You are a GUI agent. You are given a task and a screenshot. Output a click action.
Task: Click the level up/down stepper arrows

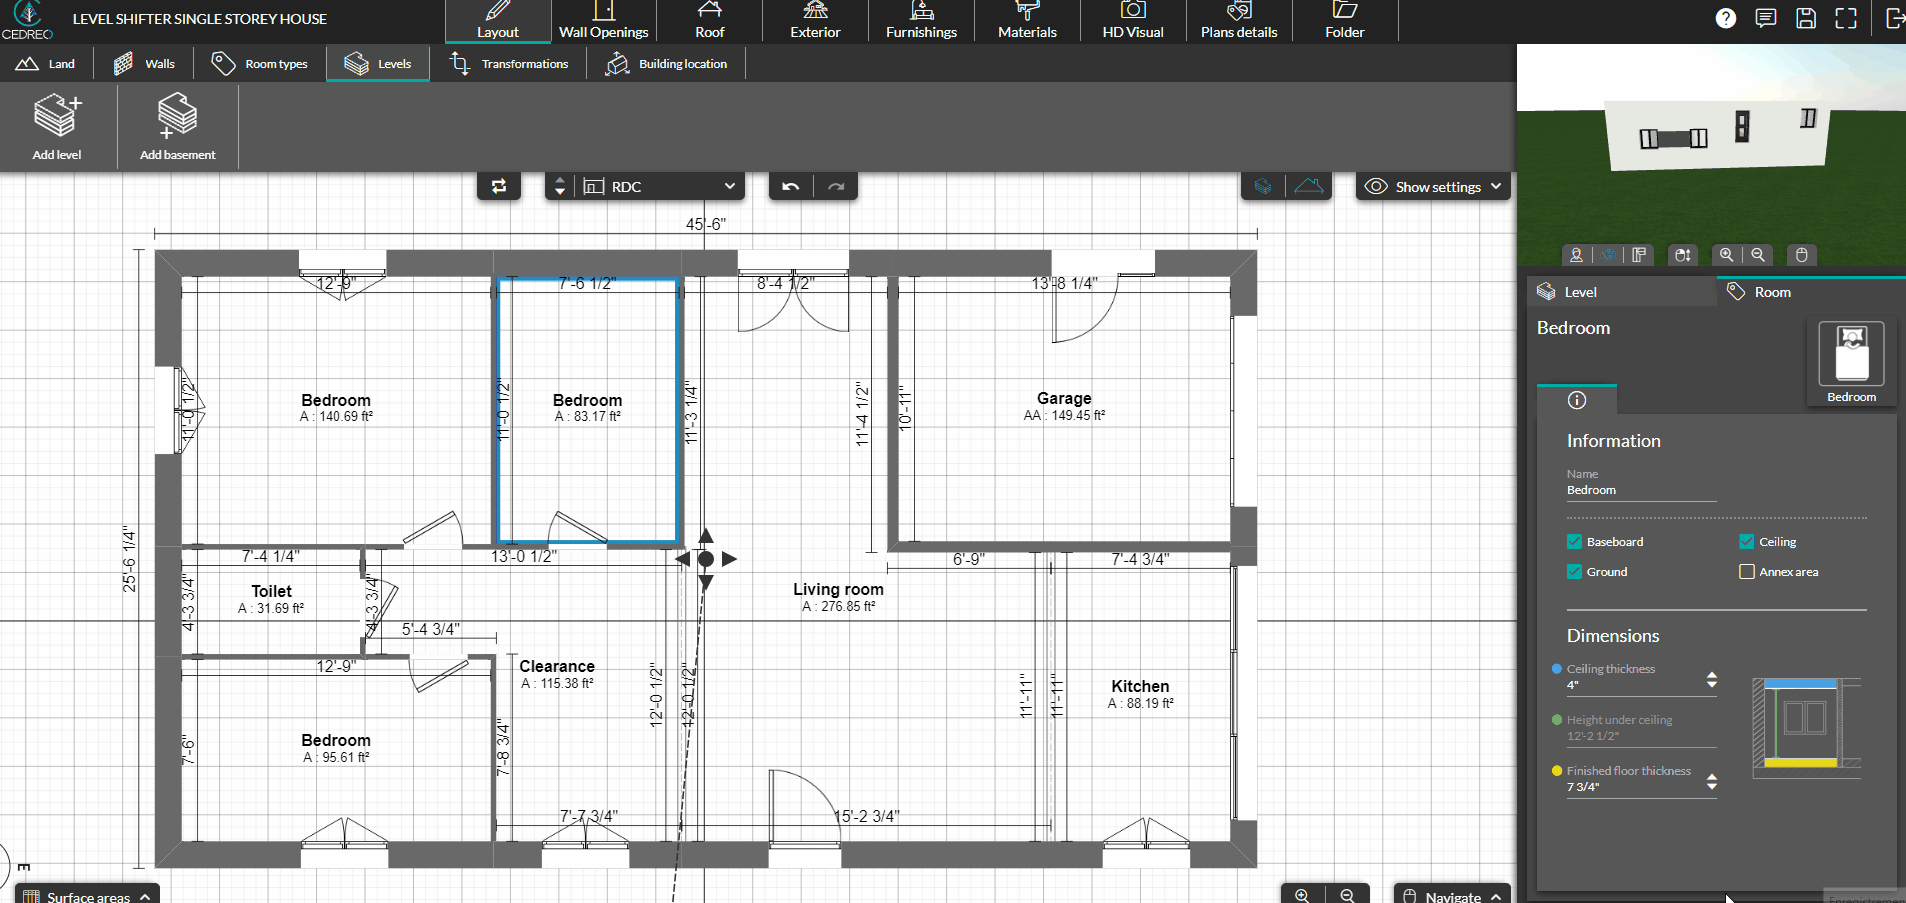560,186
